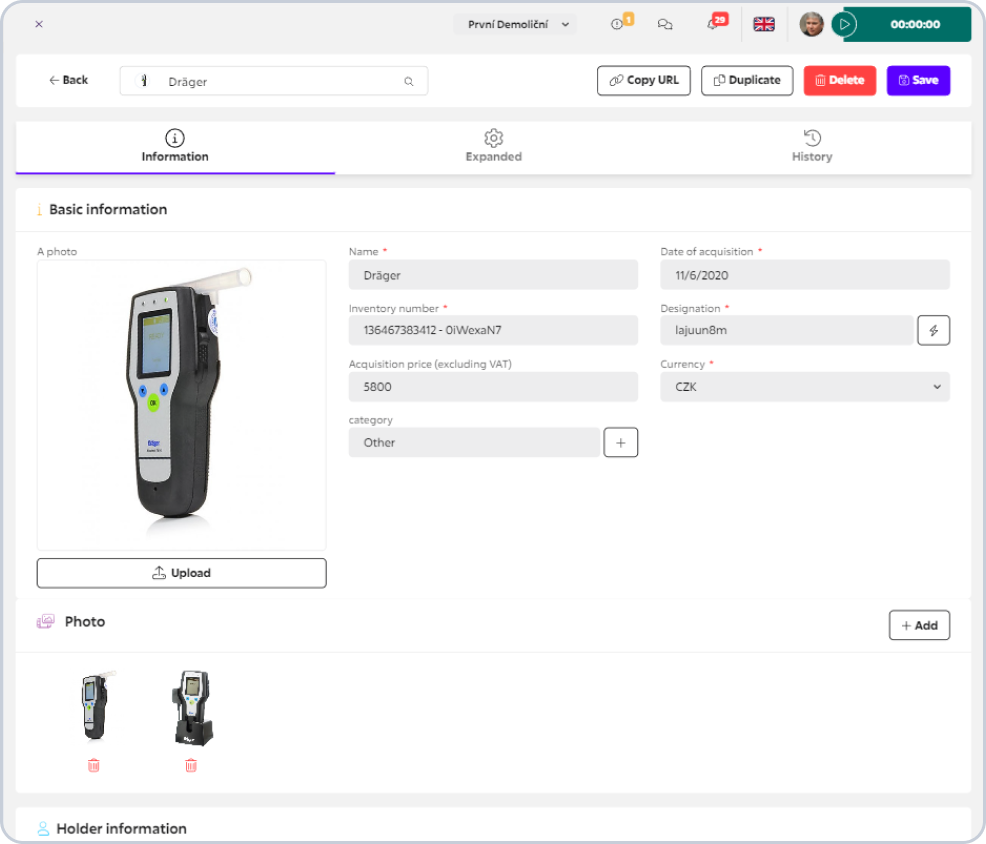Click the Copy URL button
Viewport: 986px width, 844px height.
(x=644, y=81)
